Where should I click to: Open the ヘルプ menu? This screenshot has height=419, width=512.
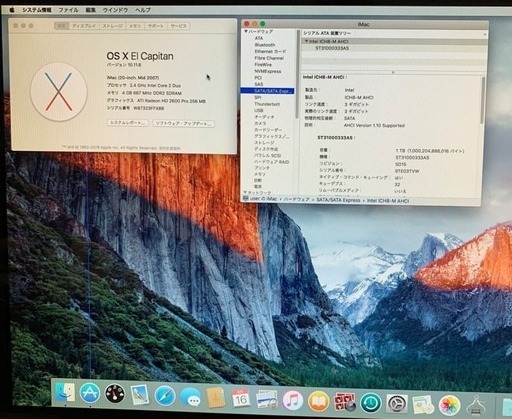point(143,10)
